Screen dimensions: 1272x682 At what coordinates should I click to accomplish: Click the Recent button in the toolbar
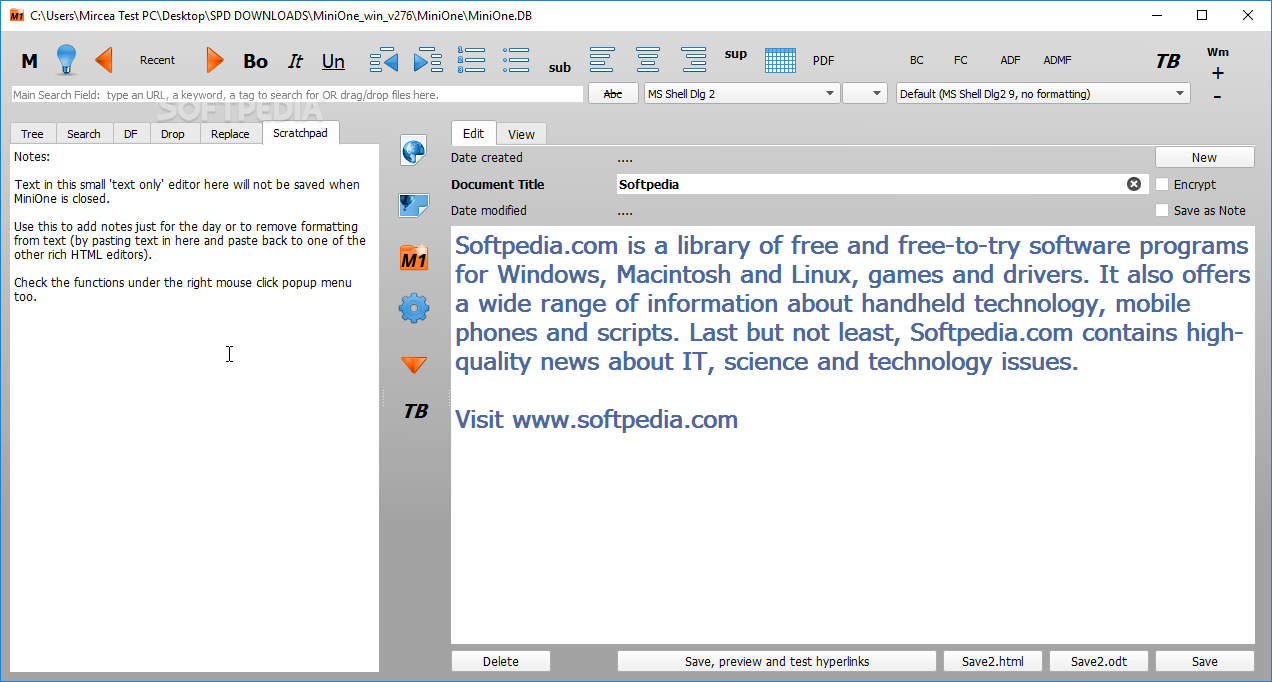click(157, 60)
